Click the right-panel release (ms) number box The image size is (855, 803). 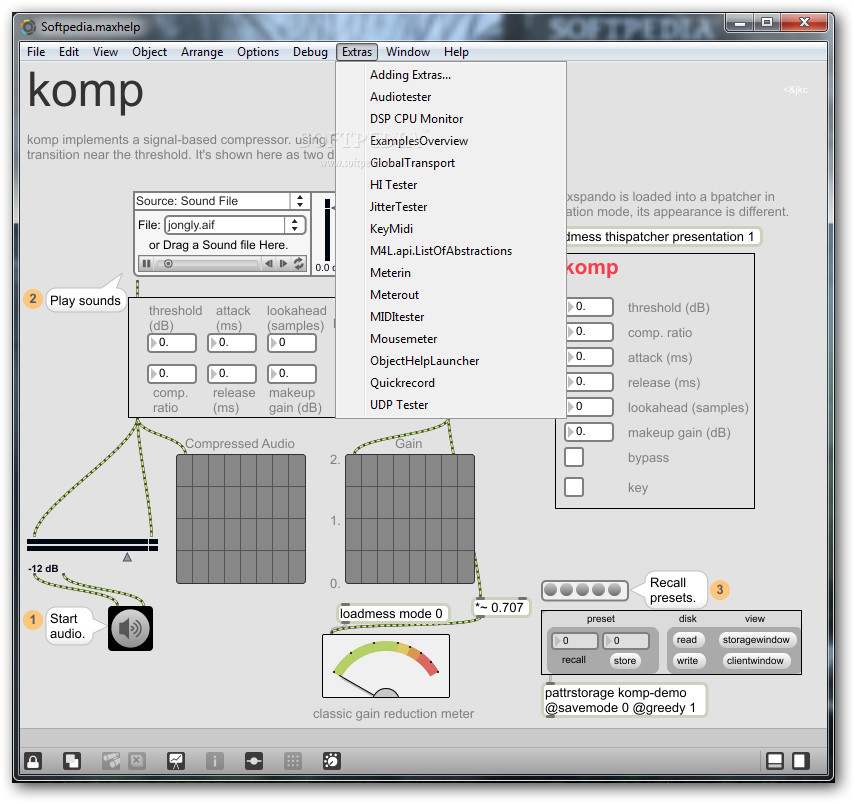tap(589, 382)
